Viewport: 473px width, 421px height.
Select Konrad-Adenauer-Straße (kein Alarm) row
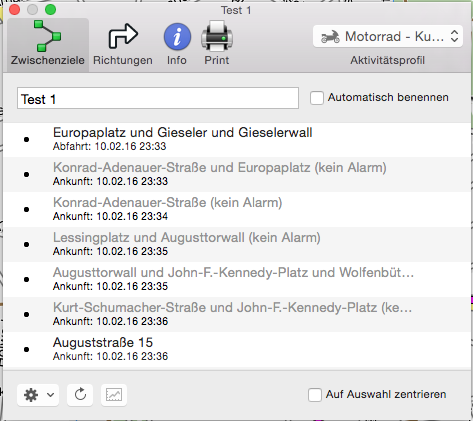point(237,209)
